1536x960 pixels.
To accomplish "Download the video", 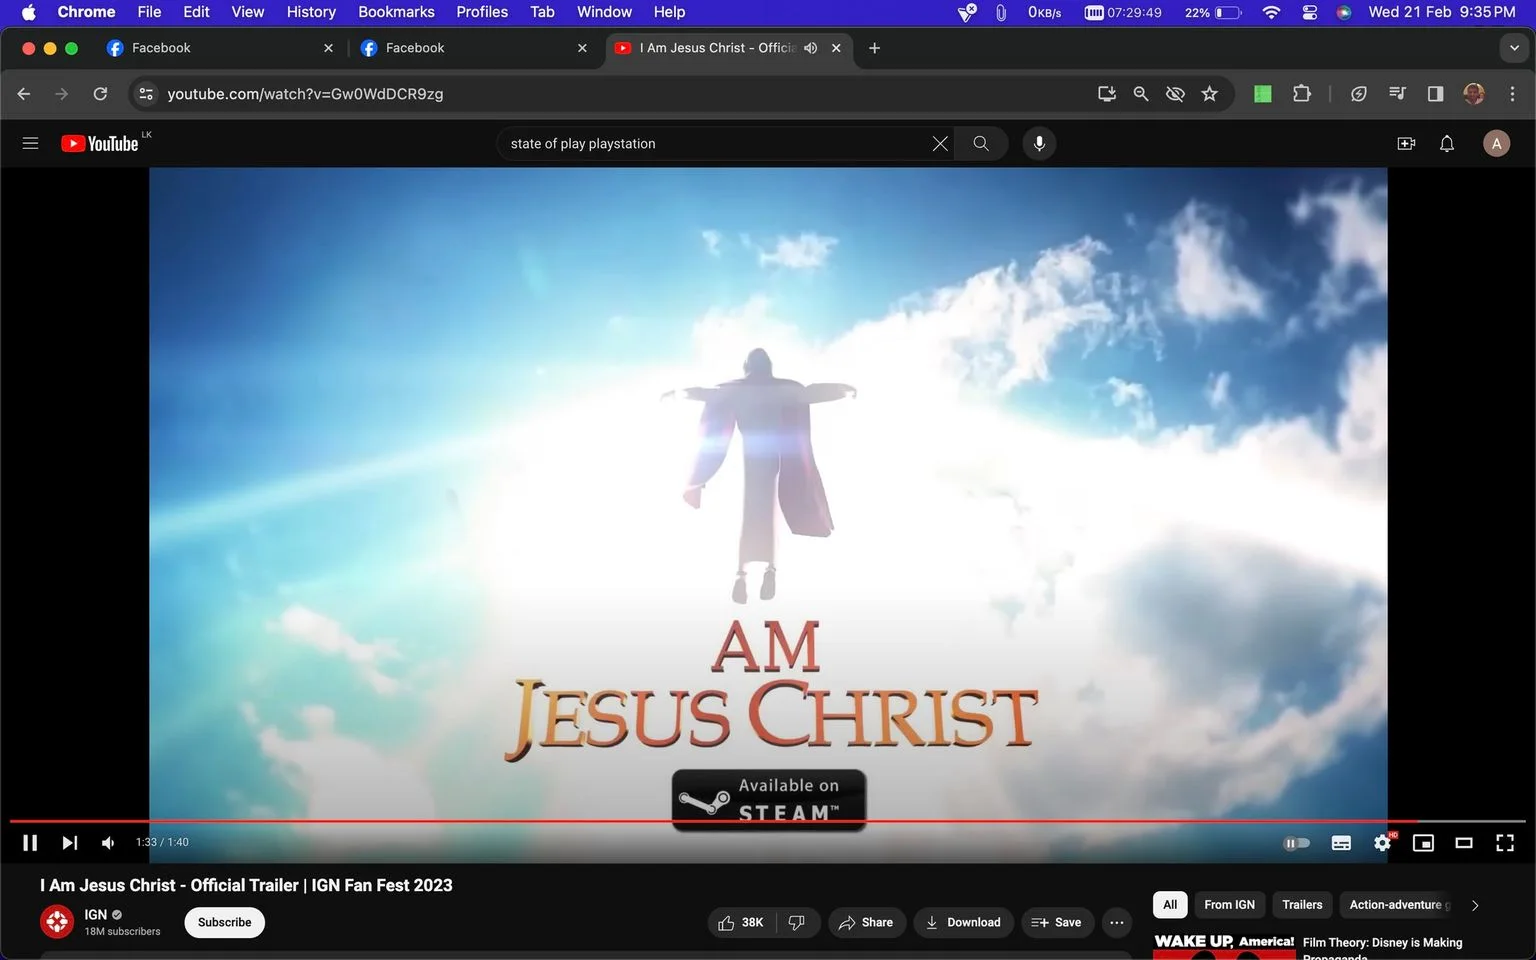I will [x=963, y=922].
